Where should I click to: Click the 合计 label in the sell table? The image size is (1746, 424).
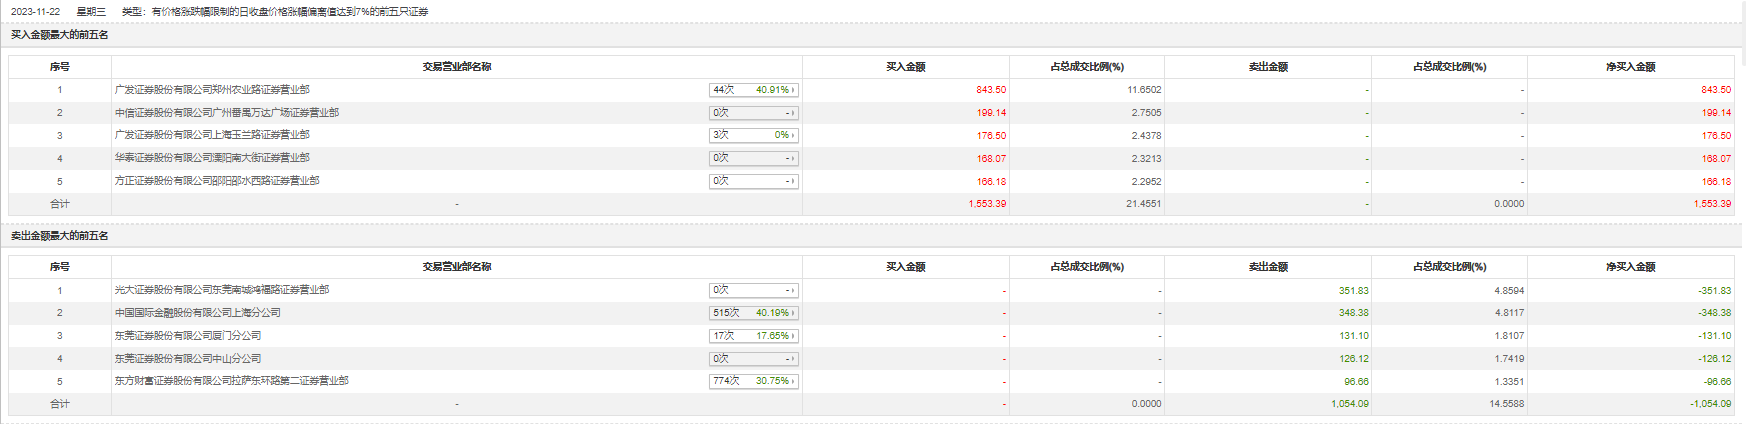pyautogui.click(x=60, y=404)
